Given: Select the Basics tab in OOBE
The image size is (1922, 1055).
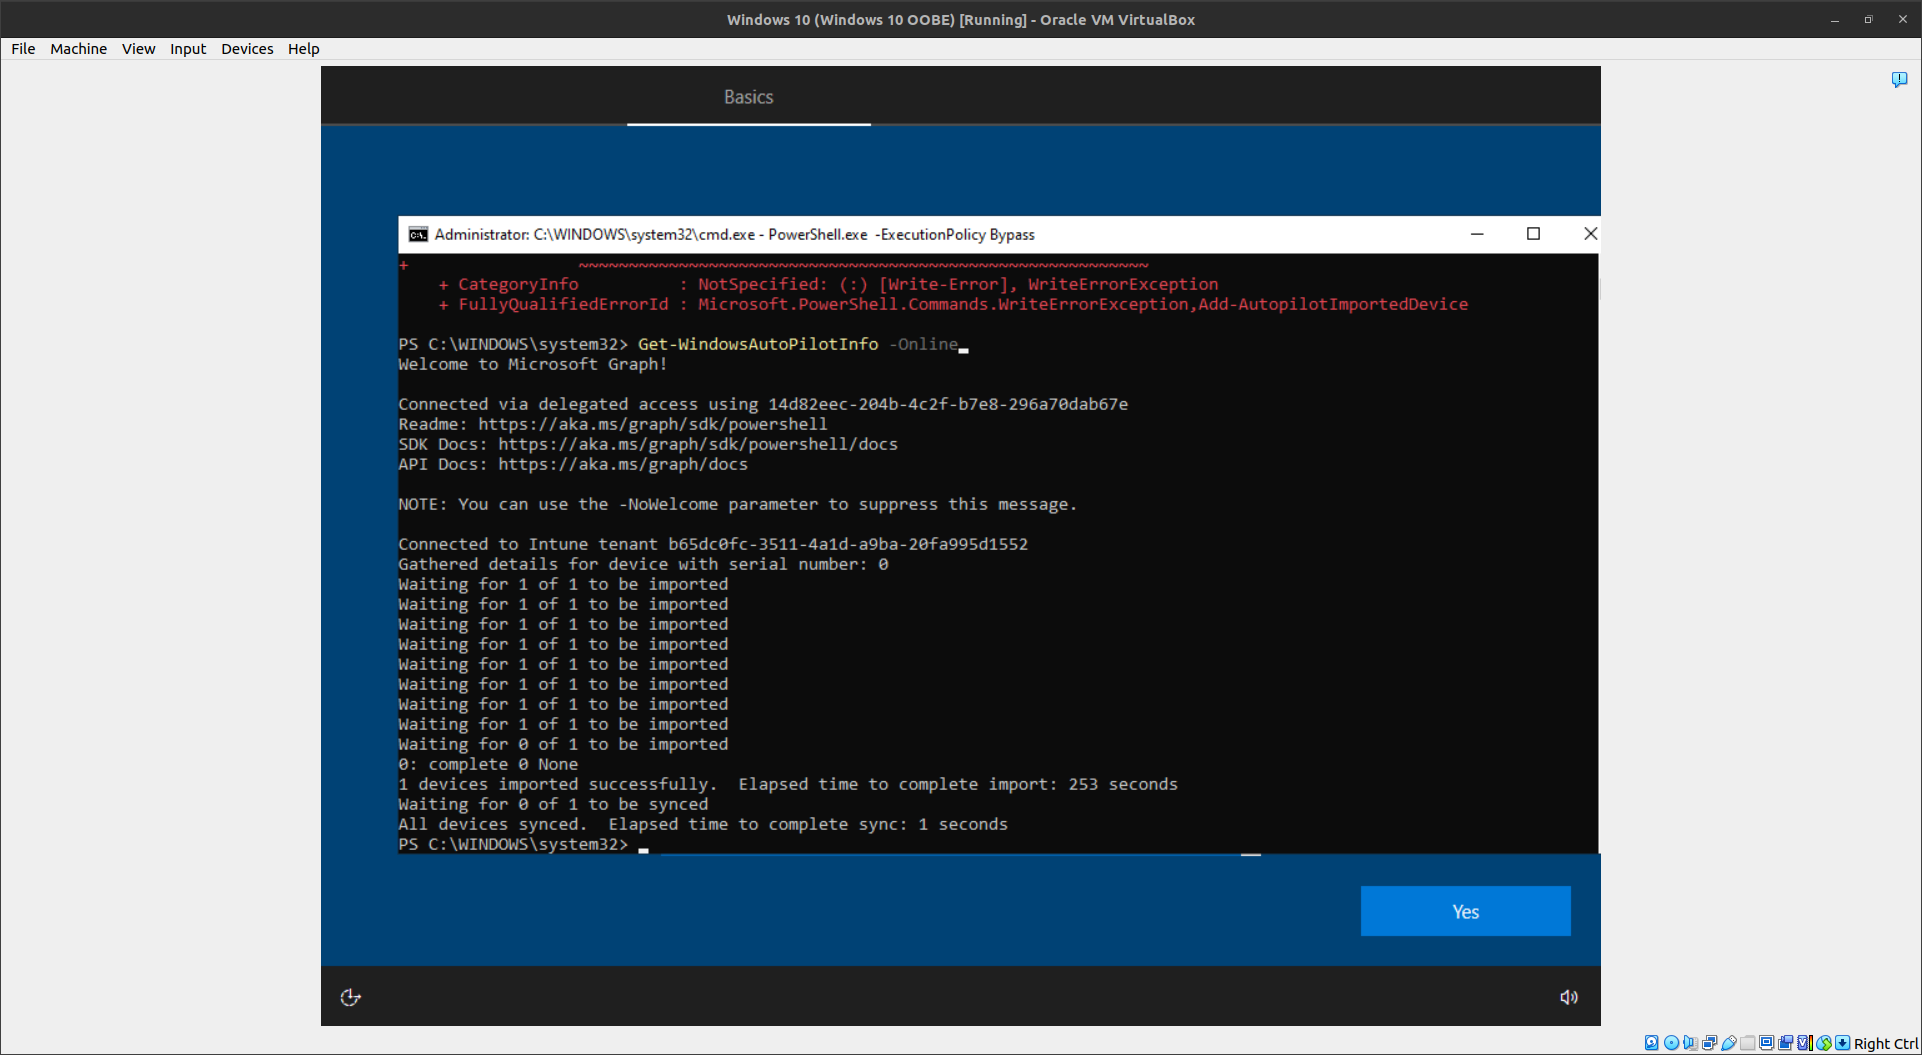Looking at the screenshot, I should coord(748,97).
